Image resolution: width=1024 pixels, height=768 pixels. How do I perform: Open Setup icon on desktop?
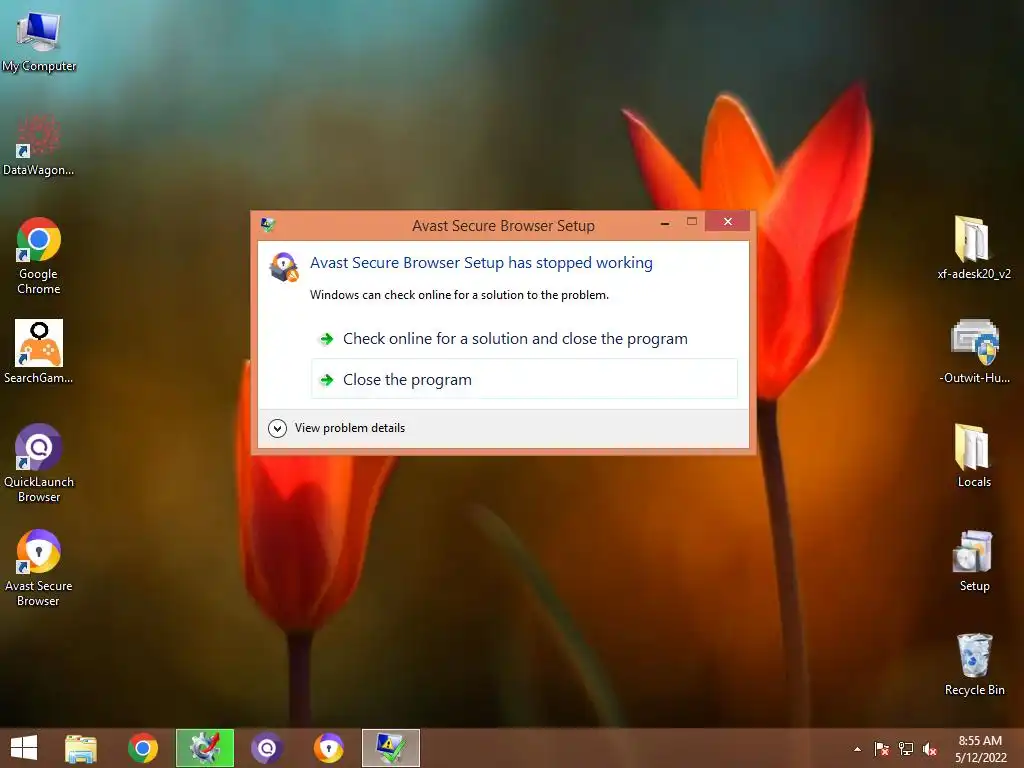[x=974, y=562]
